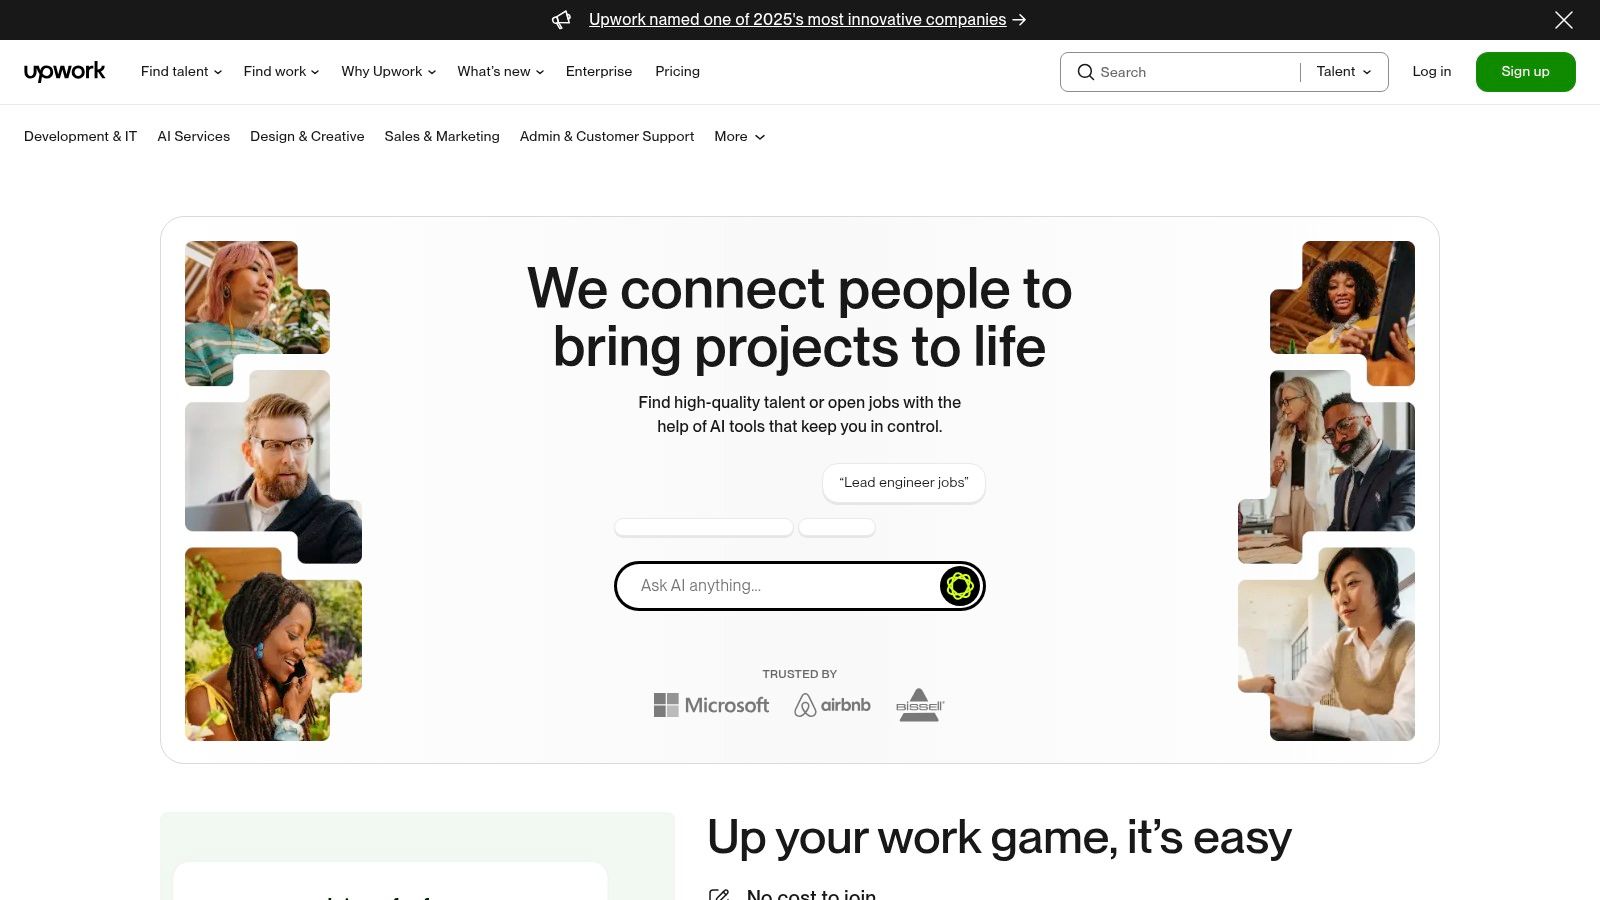The image size is (1600, 900).
Task: Open the Enterprise page
Action: point(599,72)
